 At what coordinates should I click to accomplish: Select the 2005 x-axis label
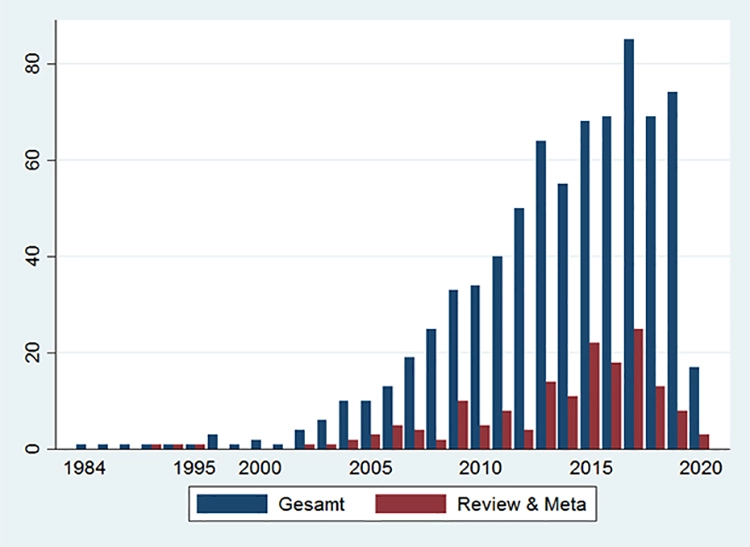370,468
